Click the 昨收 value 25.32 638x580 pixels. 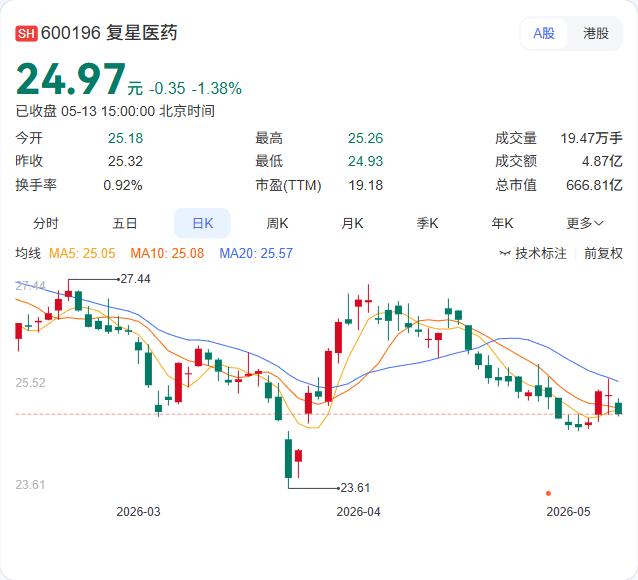tap(125, 161)
